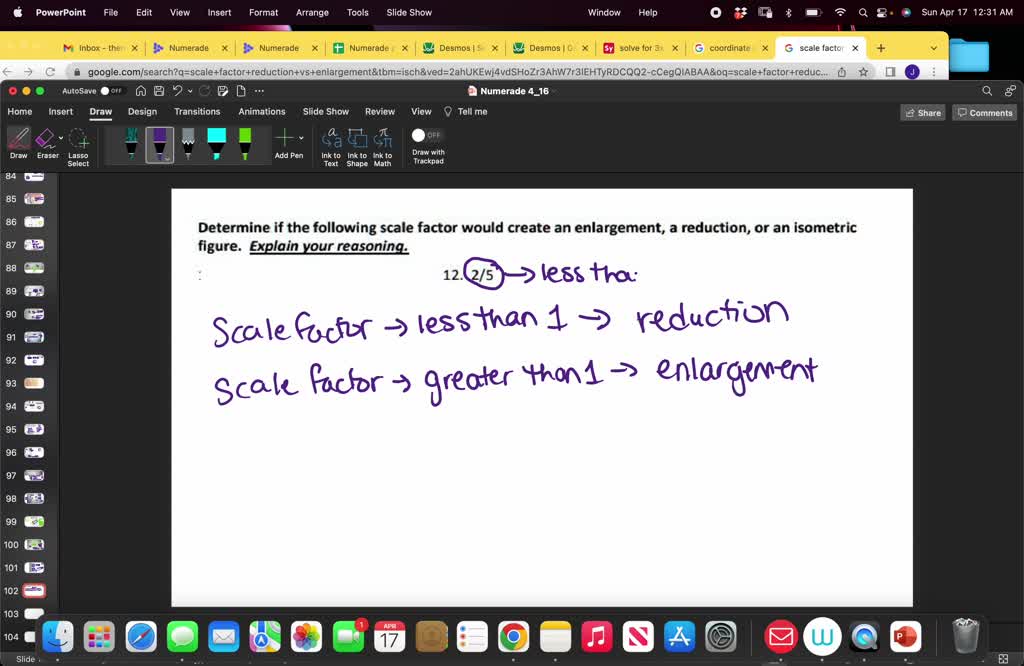1024x666 pixels.
Task: Toggle Draw with Trackpad switch
Action: coord(427,135)
